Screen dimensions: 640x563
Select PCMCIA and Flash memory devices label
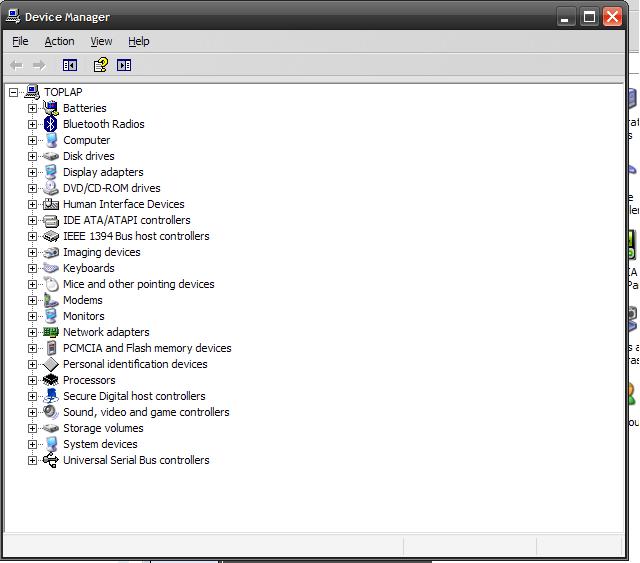pyautogui.click(x=147, y=348)
